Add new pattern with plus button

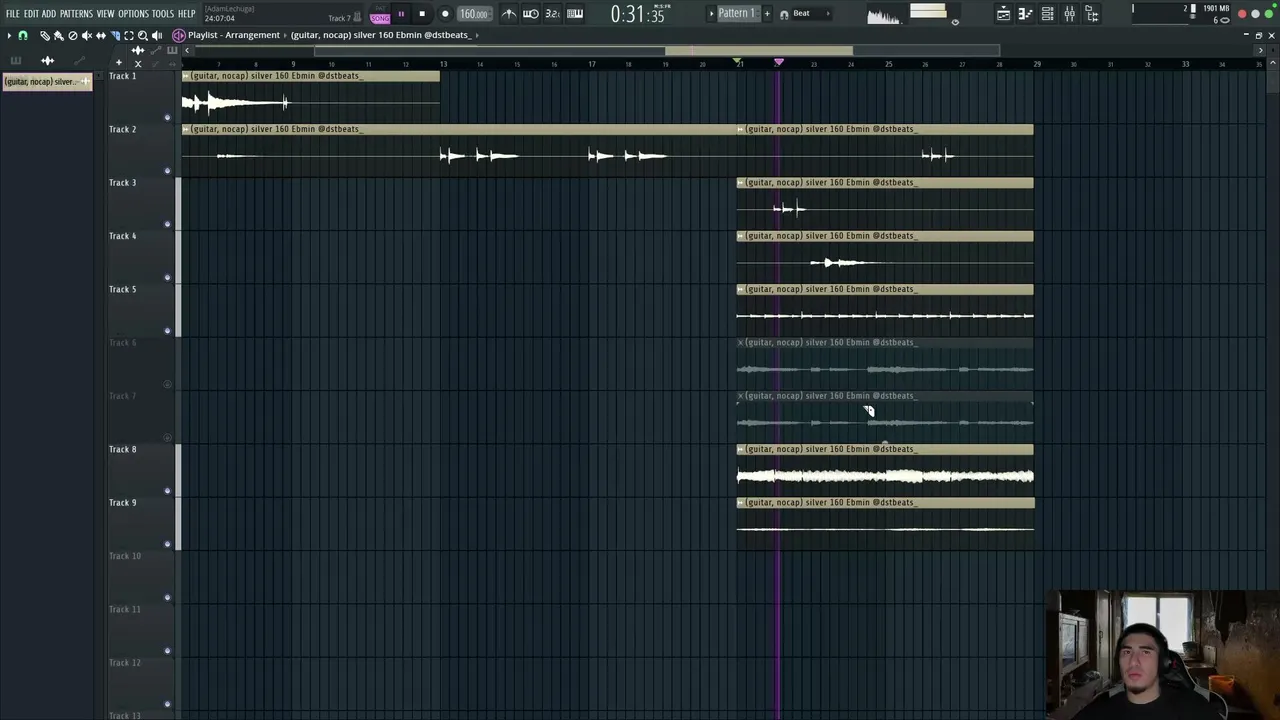point(767,13)
